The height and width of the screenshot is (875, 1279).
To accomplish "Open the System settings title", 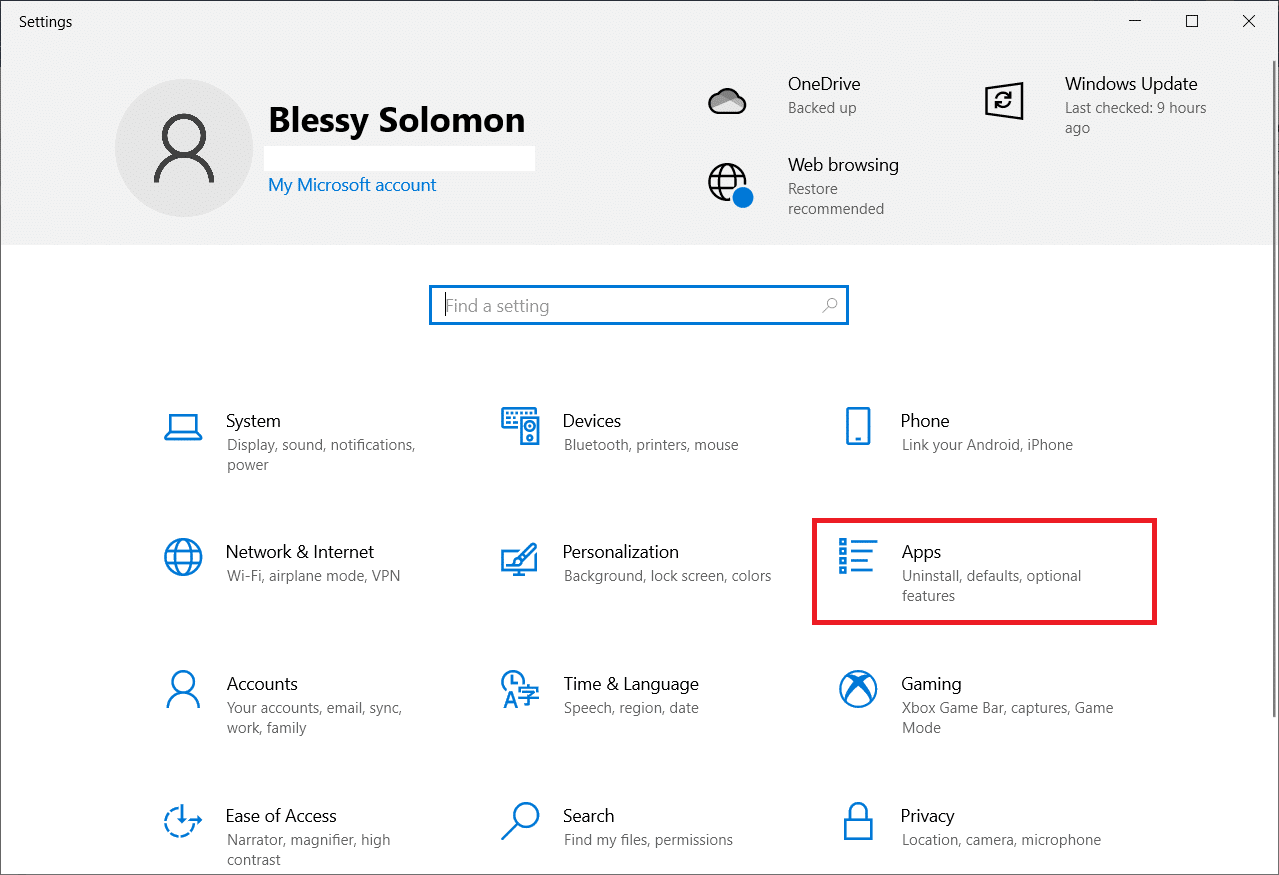I will point(253,421).
